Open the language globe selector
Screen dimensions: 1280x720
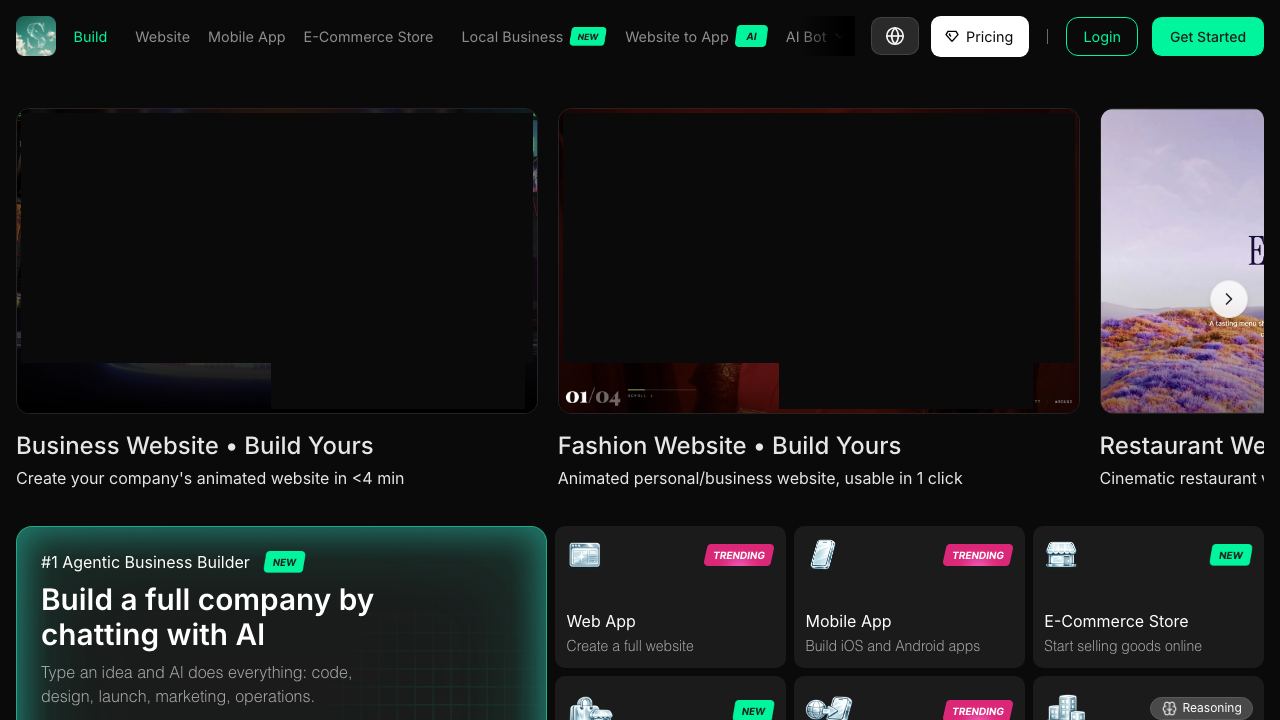pos(895,36)
